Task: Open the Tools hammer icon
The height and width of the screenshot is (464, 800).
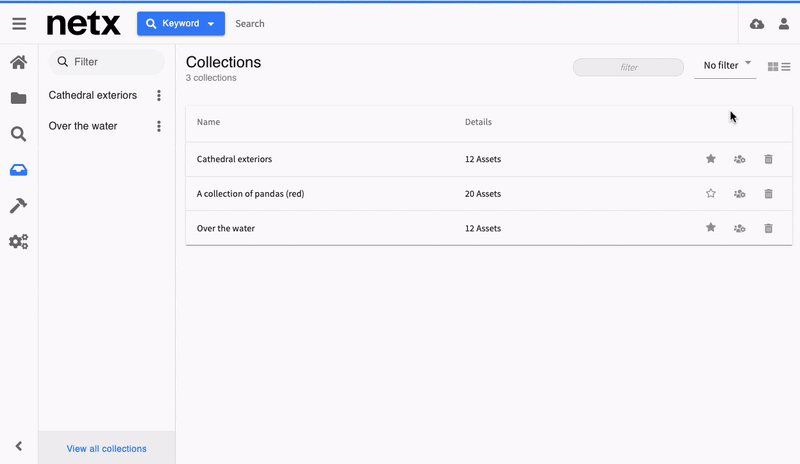Action: pos(18,205)
